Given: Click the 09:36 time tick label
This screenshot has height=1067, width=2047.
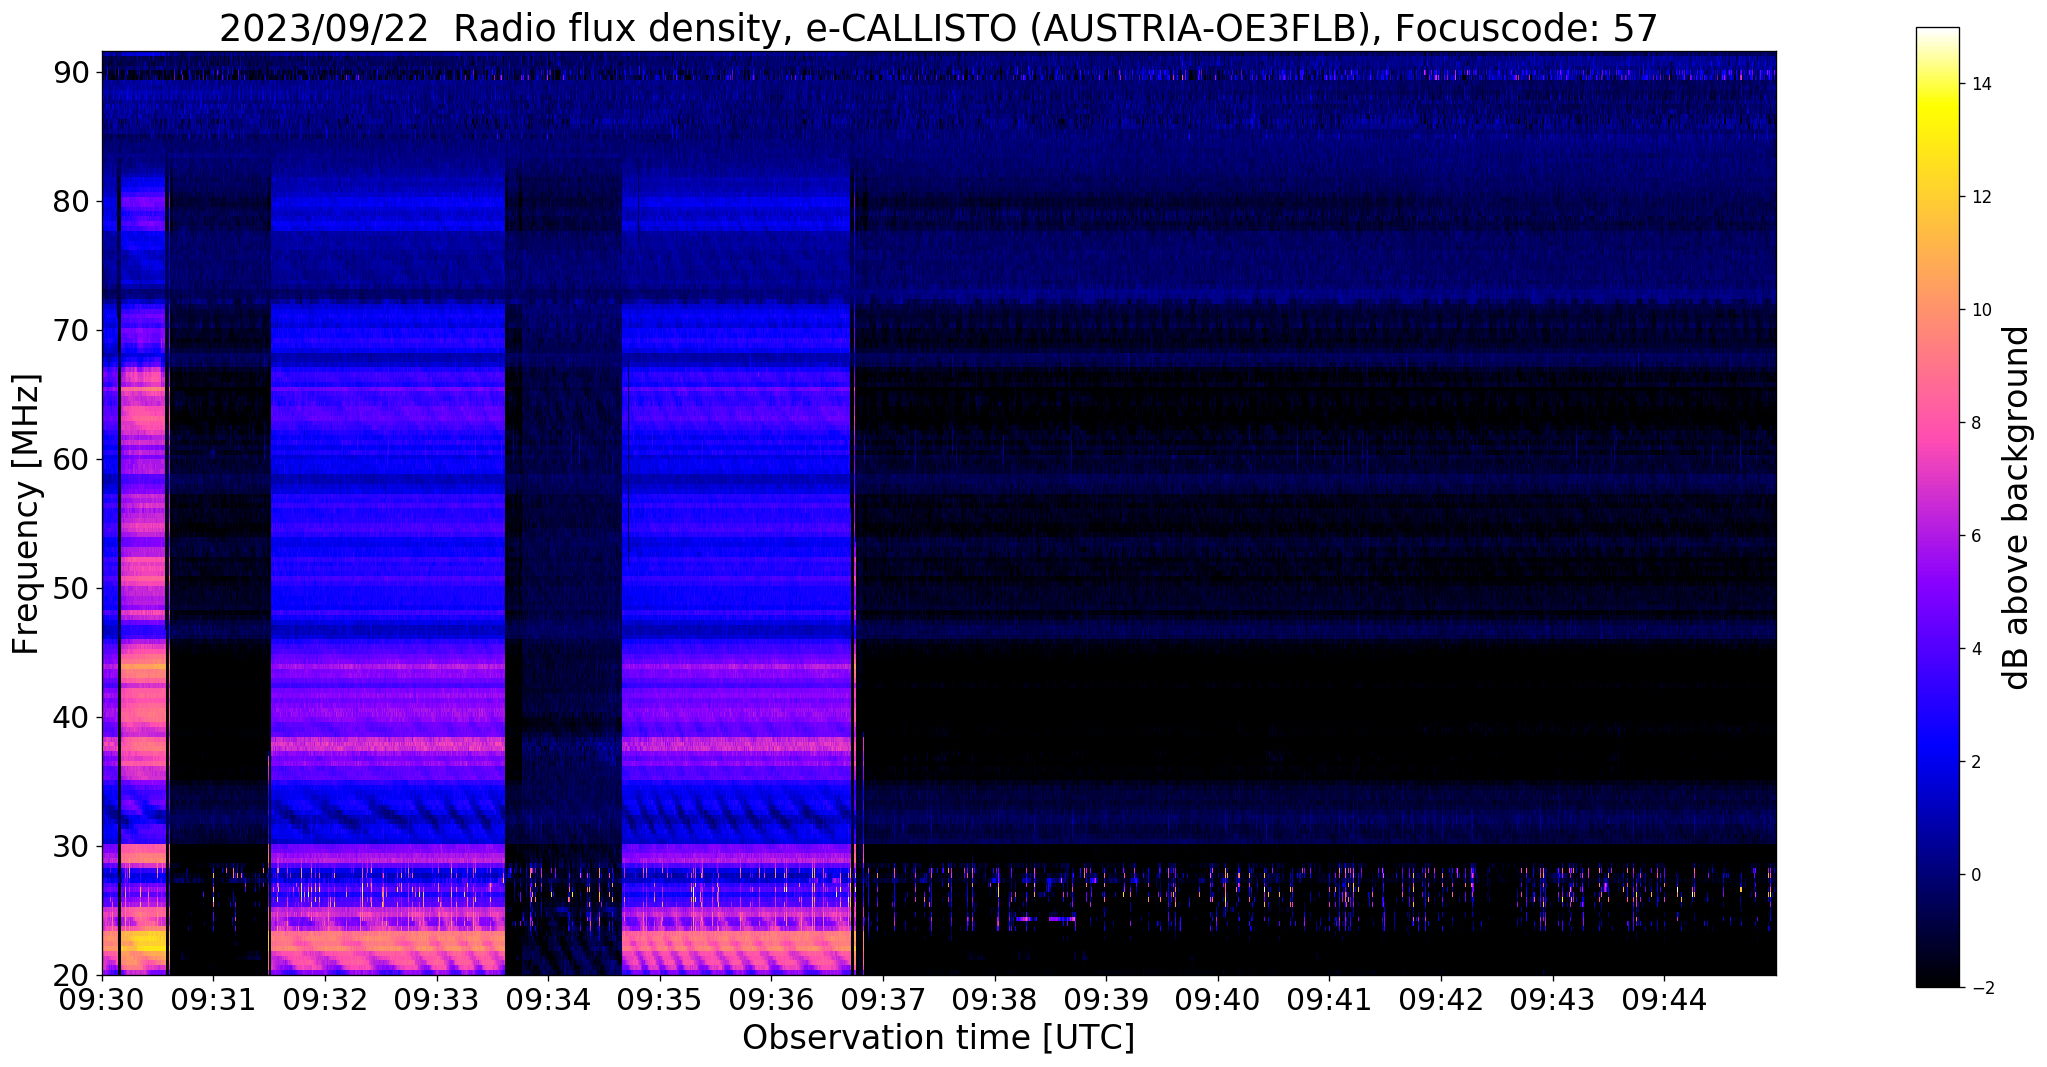Looking at the screenshot, I should (771, 998).
